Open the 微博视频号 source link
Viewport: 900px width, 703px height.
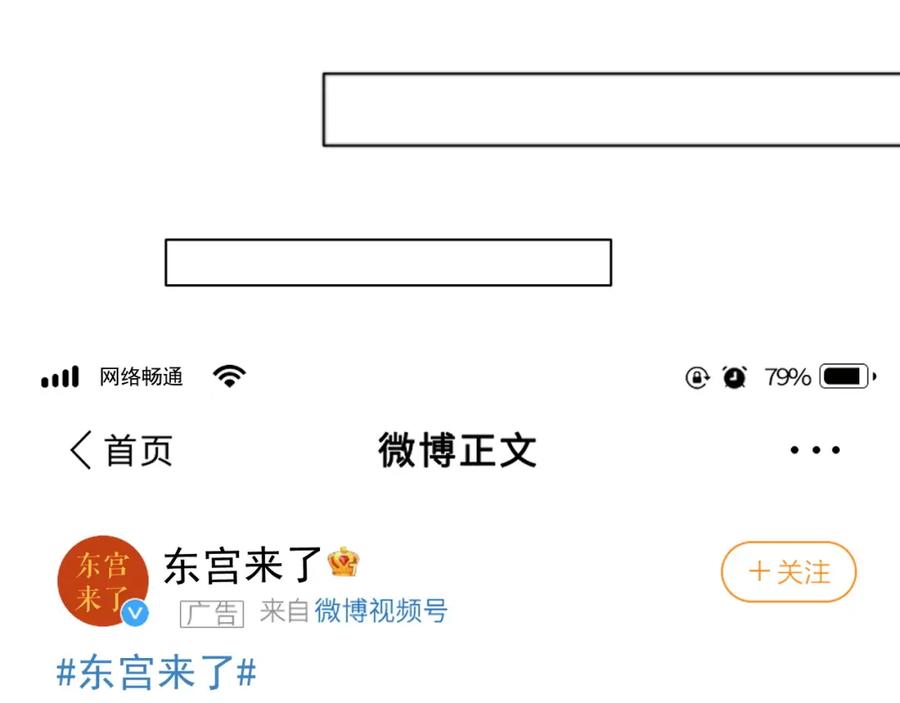381,610
